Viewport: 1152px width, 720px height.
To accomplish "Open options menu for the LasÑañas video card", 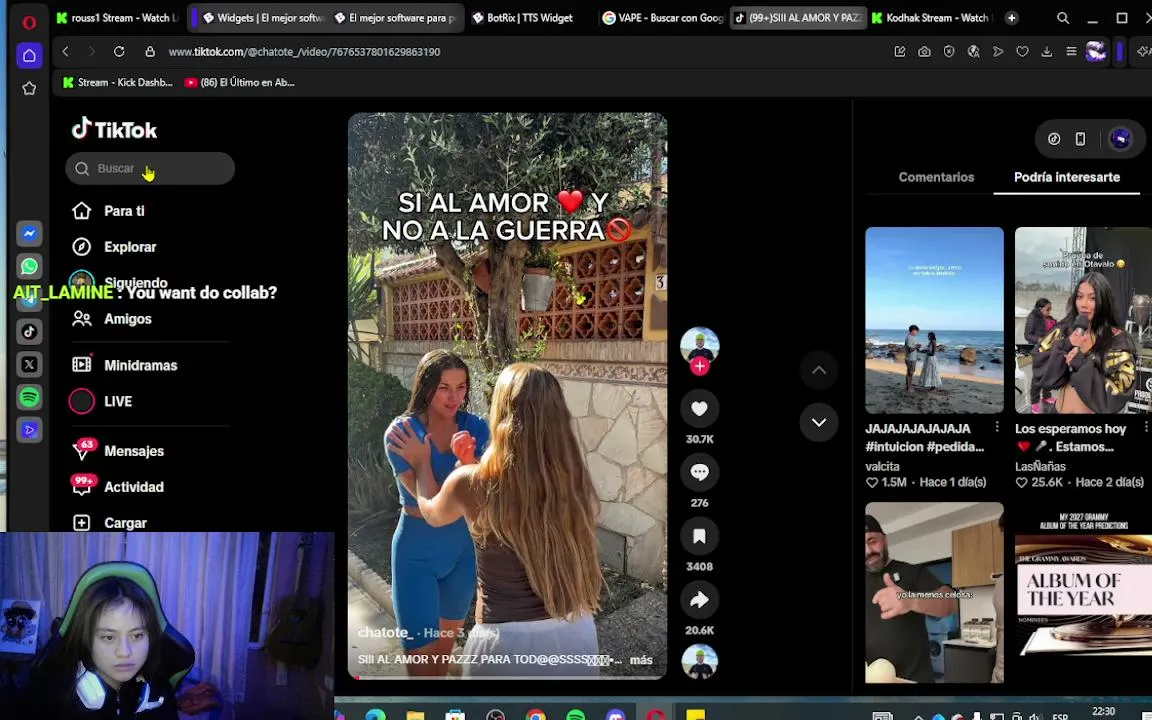I will pyautogui.click(x=1146, y=427).
